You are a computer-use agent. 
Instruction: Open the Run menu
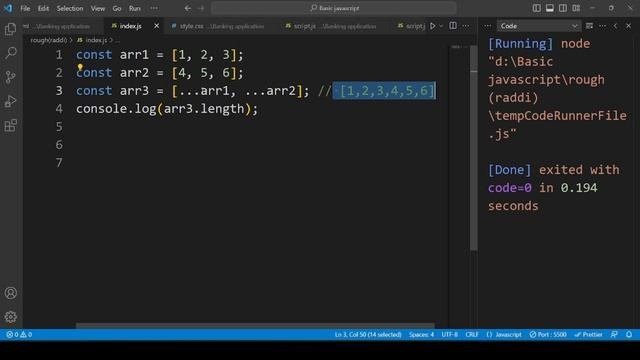pyautogui.click(x=135, y=8)
